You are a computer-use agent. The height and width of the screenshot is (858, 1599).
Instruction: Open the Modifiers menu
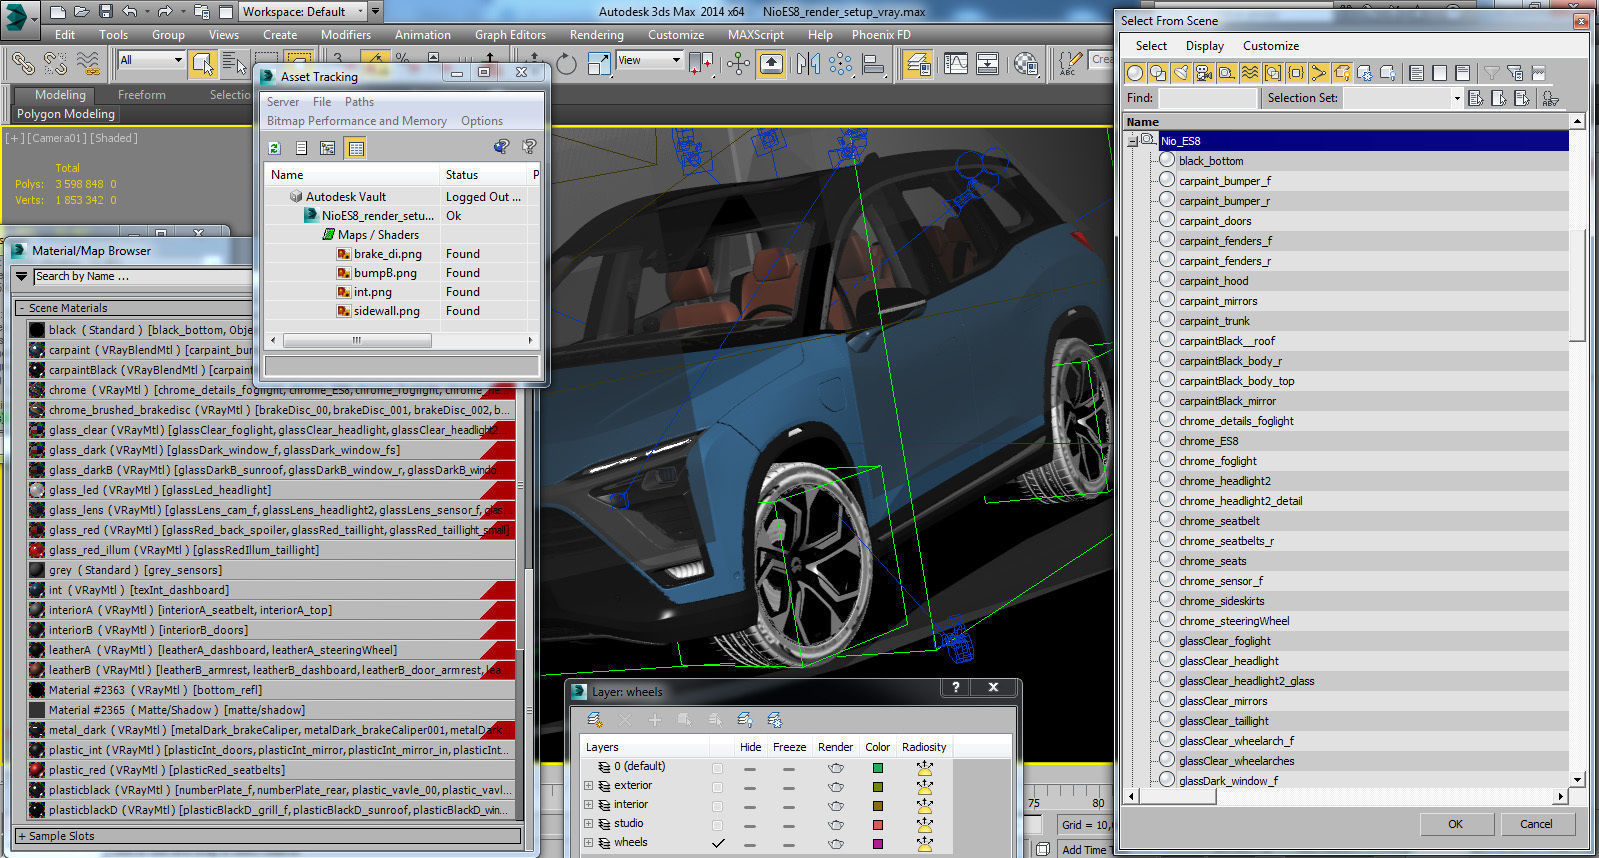pos(346,34)
